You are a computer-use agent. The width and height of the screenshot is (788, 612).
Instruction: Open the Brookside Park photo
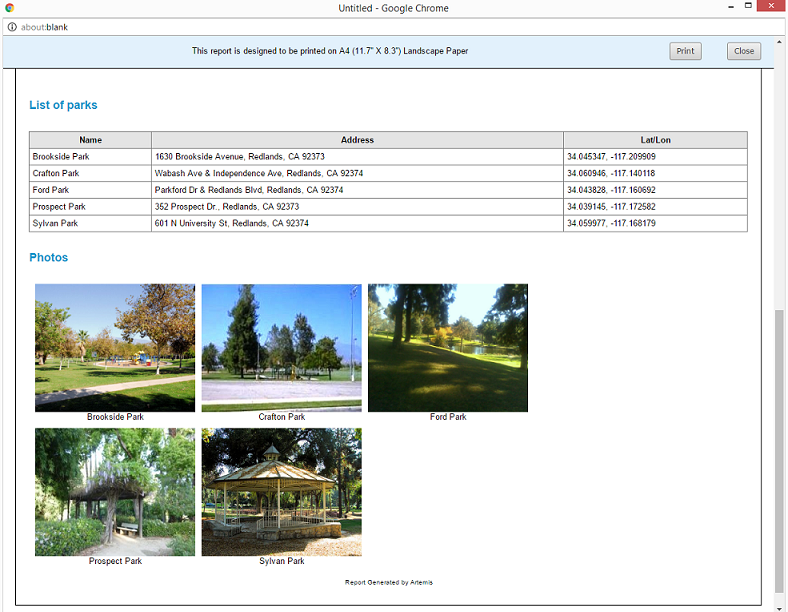(x=115, y=348)
